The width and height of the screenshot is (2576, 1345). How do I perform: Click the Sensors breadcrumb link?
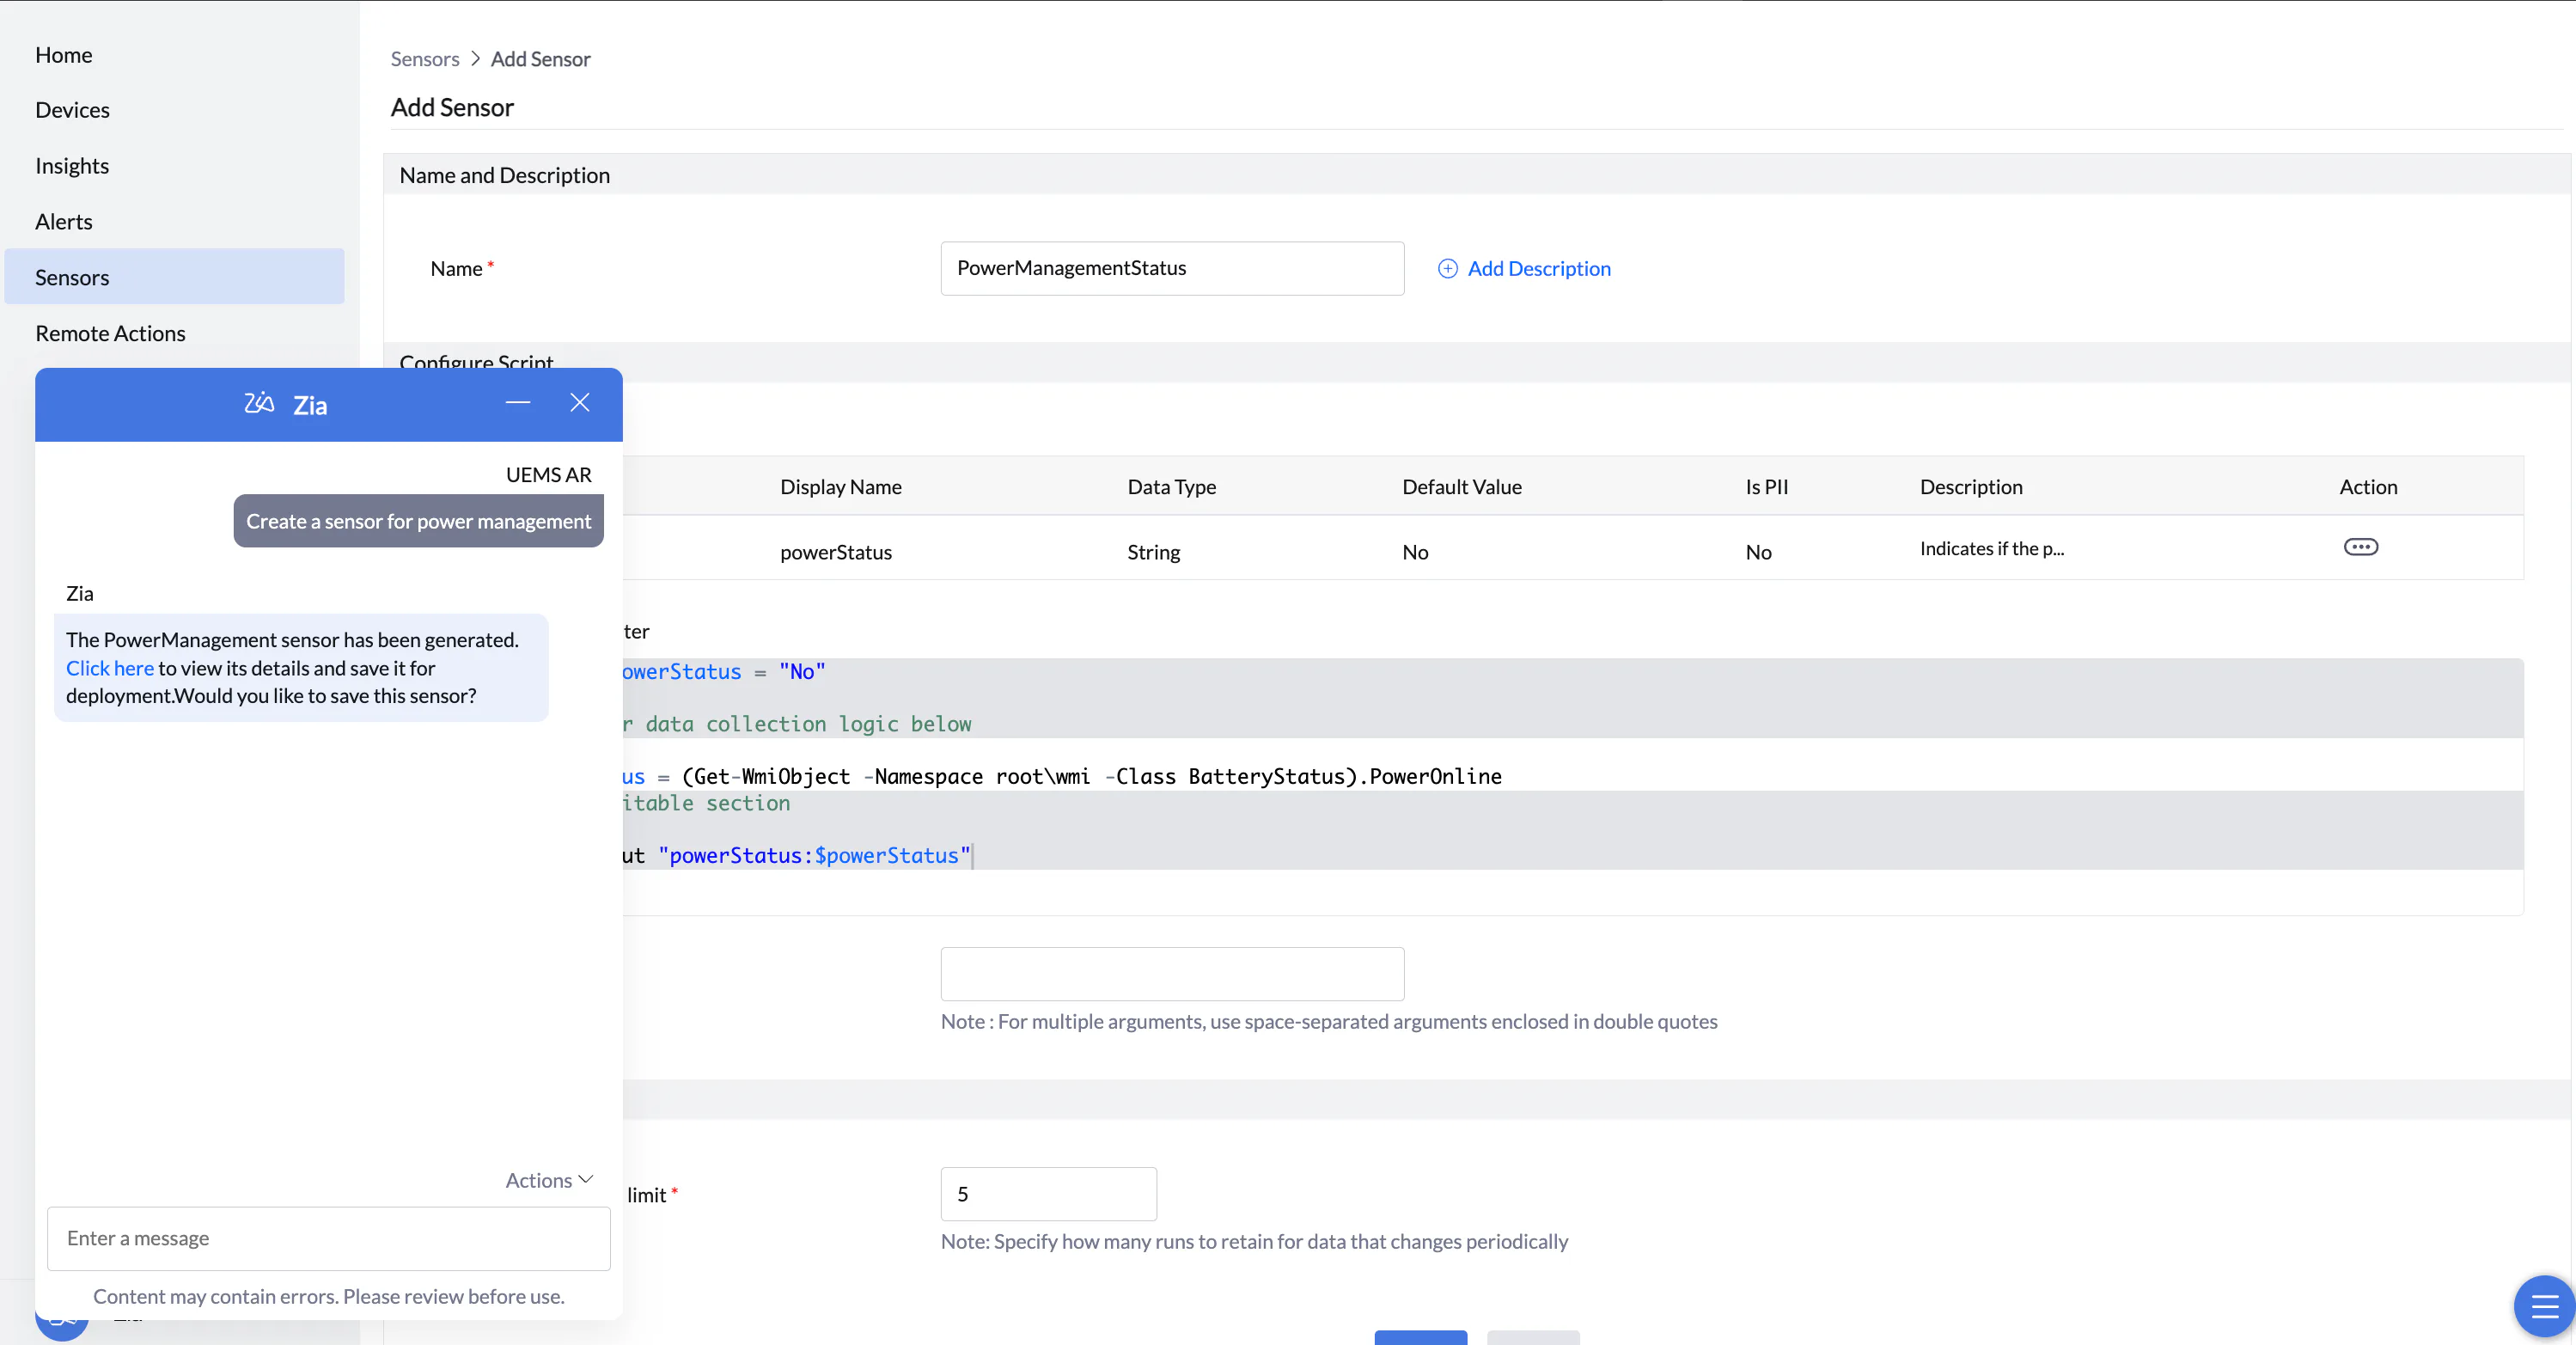pyautogui.click(x=424, y=59)
